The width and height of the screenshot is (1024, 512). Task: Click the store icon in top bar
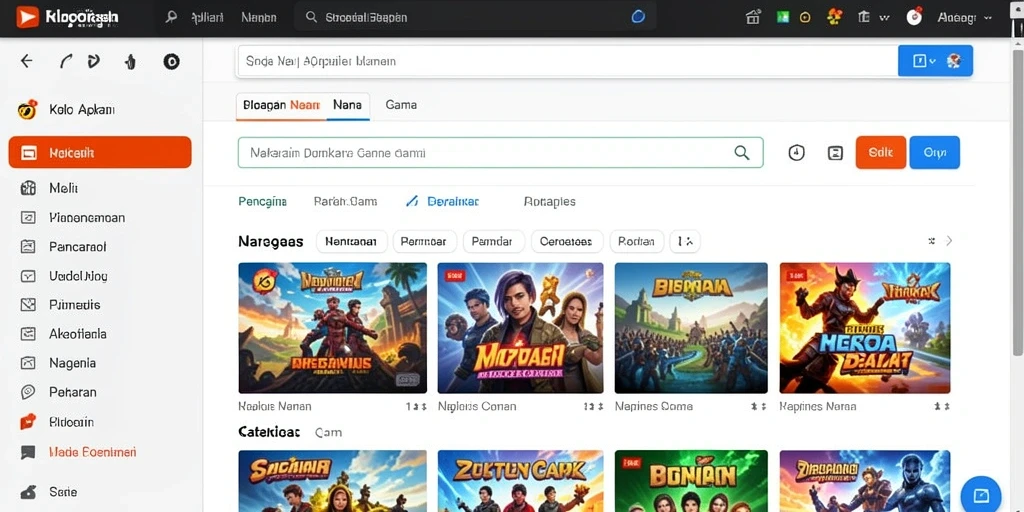[753, 18]
